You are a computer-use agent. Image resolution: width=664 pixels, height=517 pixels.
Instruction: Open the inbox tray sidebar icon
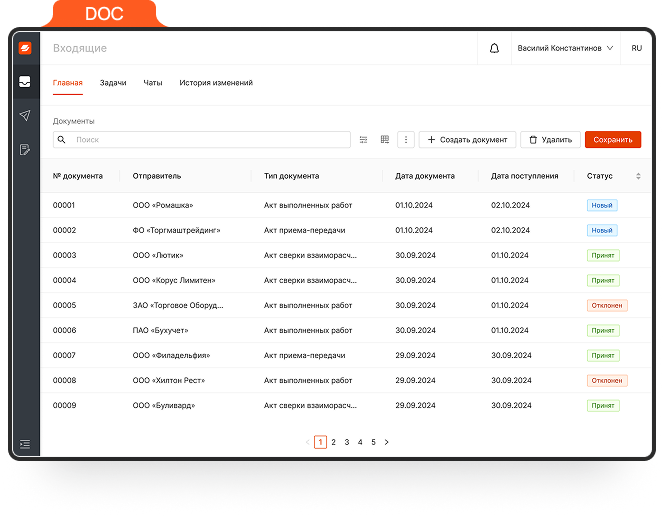25,81
